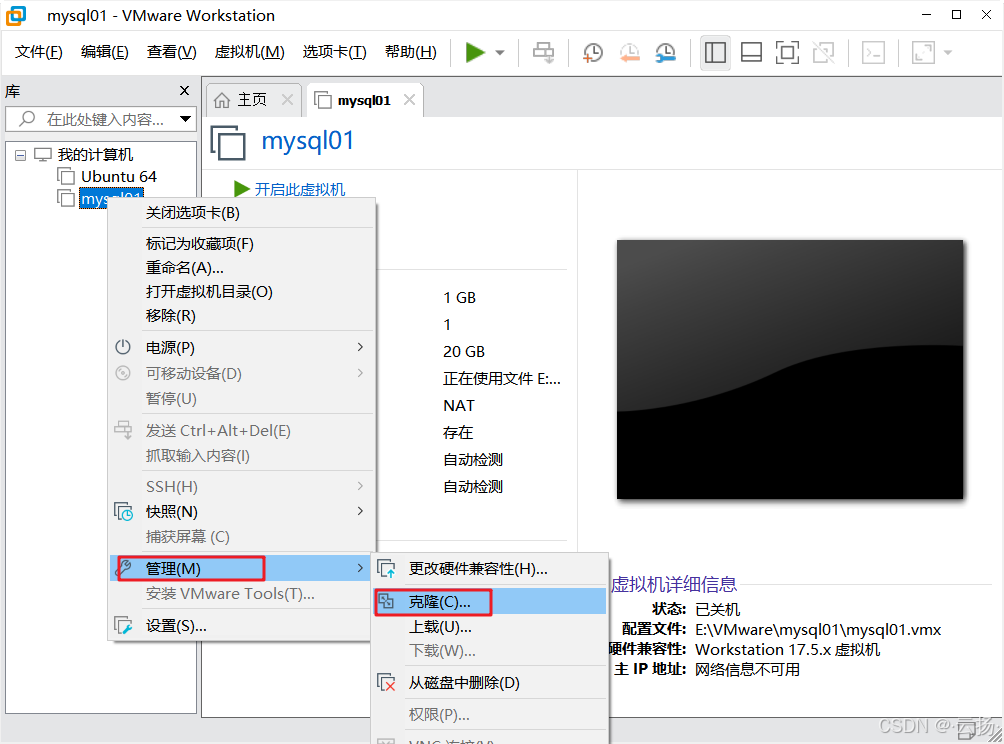Image resolution: width=1004 pixels, height=744 pixels.
Task: Click delete icon beside 从磁盘中删除(D)
Action: coord(386,683)
